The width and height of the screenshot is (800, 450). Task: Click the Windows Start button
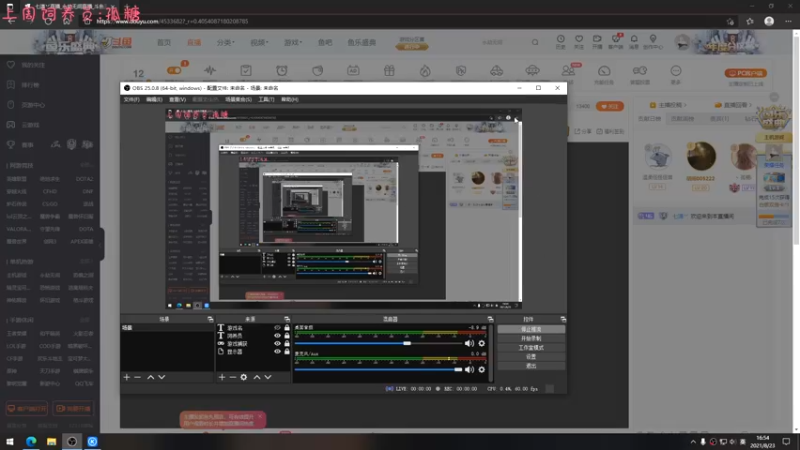coord(10,441)
